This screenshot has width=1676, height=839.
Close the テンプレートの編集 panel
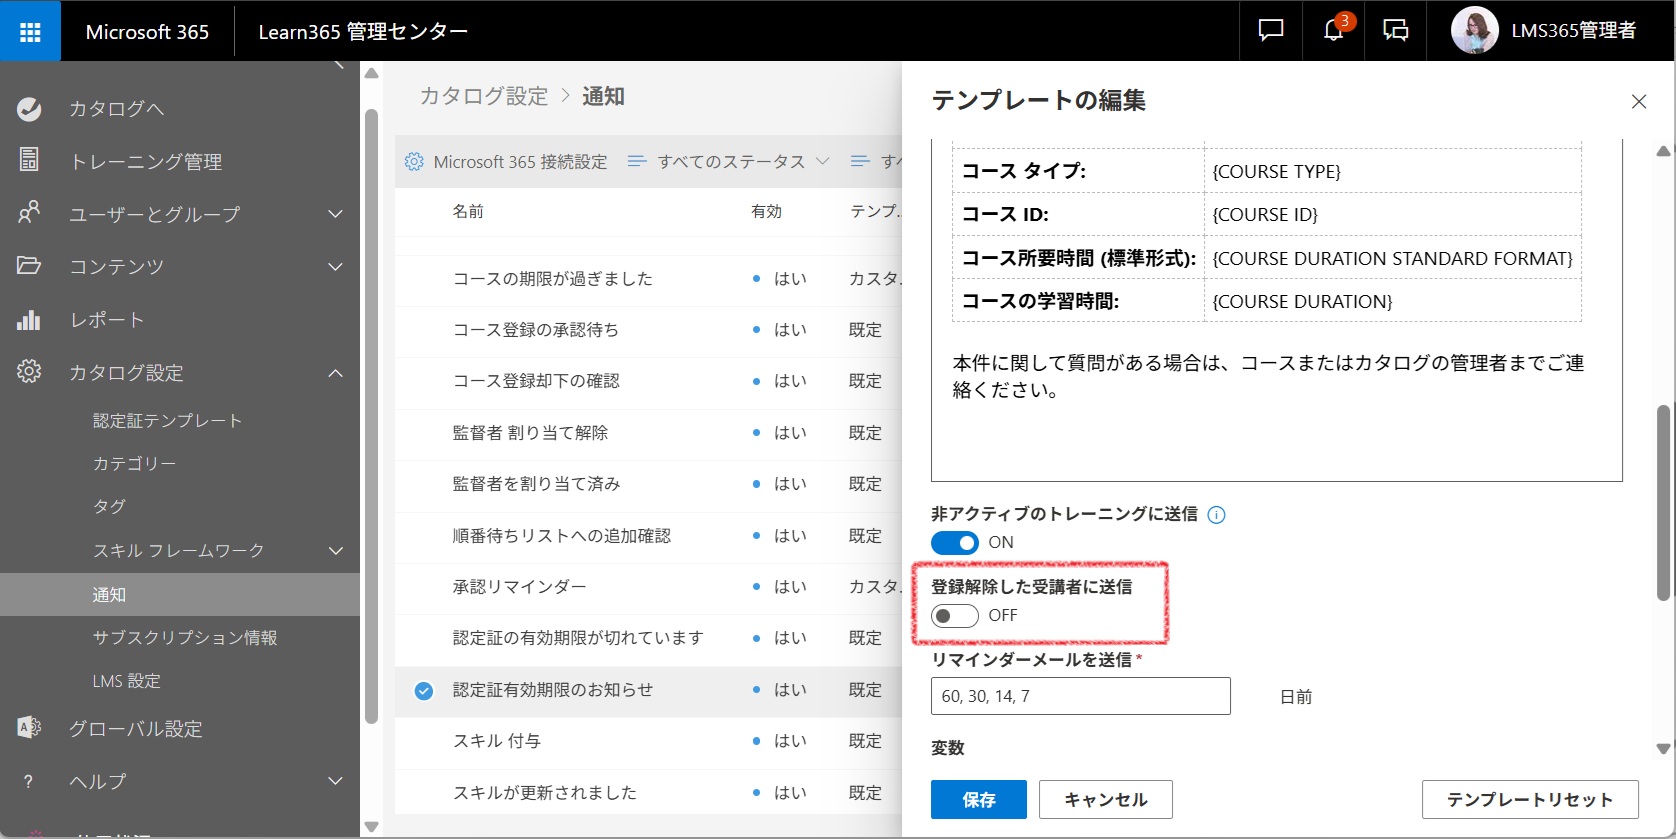(x=1639, y=101)
